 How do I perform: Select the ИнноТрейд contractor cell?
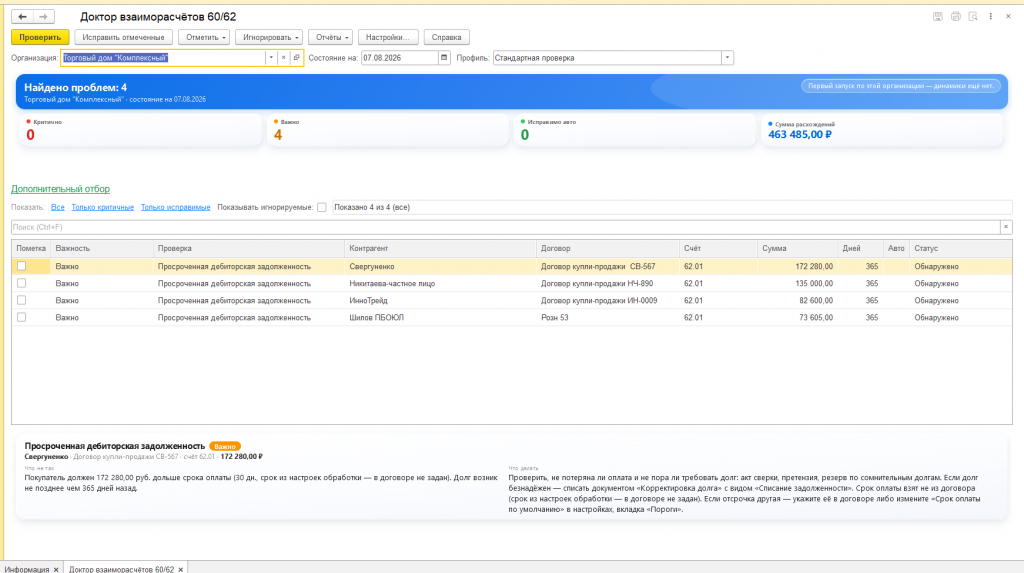[440, 300]
